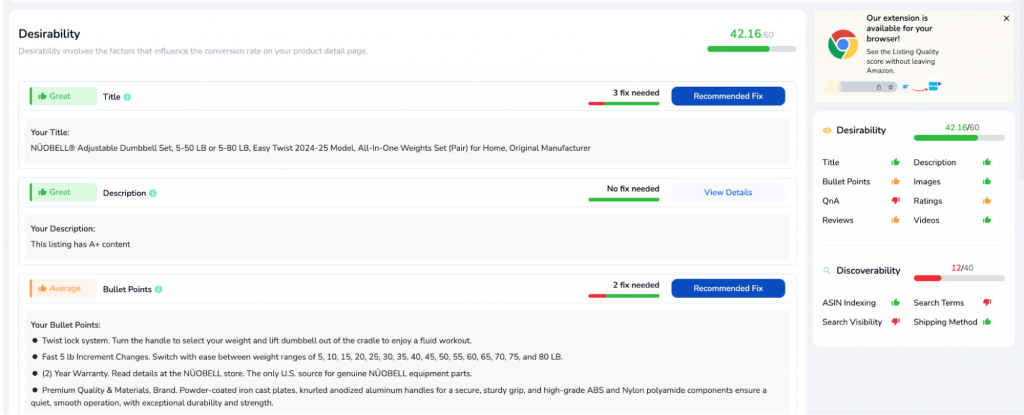
Task: Click 'This listing has A+ content'
Action: [80, 244]
